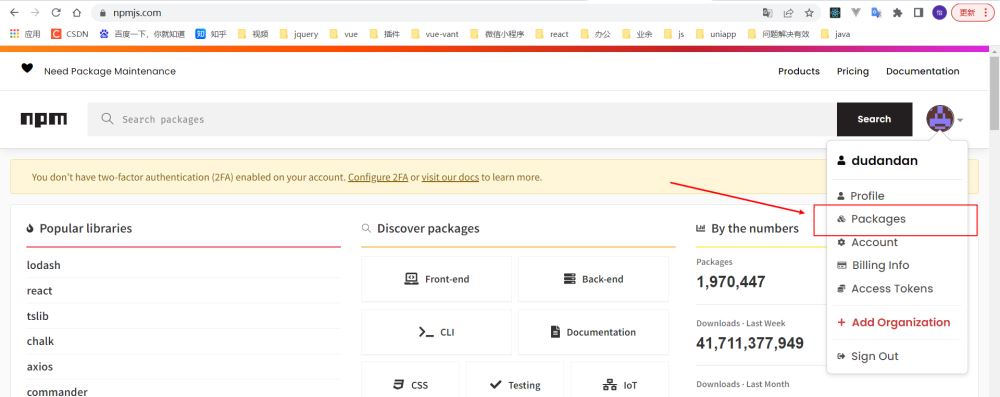Select the CLI discover category

(x=436, y=332)
